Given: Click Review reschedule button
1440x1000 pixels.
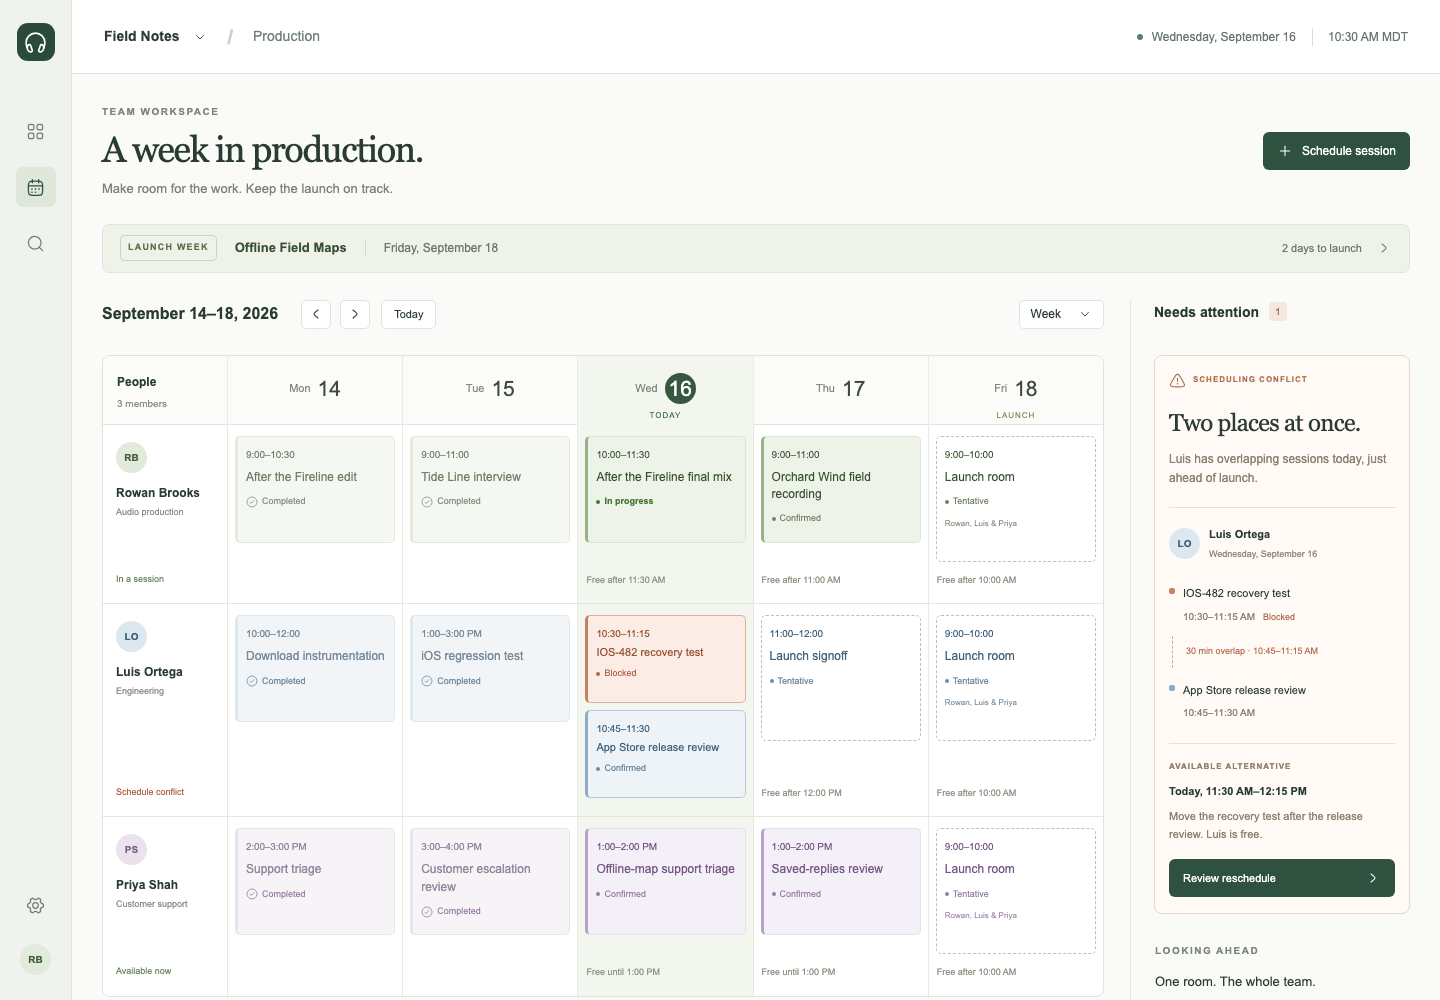Looking at the screenshot, I should pyautogui.click(x=1282, y=878).
